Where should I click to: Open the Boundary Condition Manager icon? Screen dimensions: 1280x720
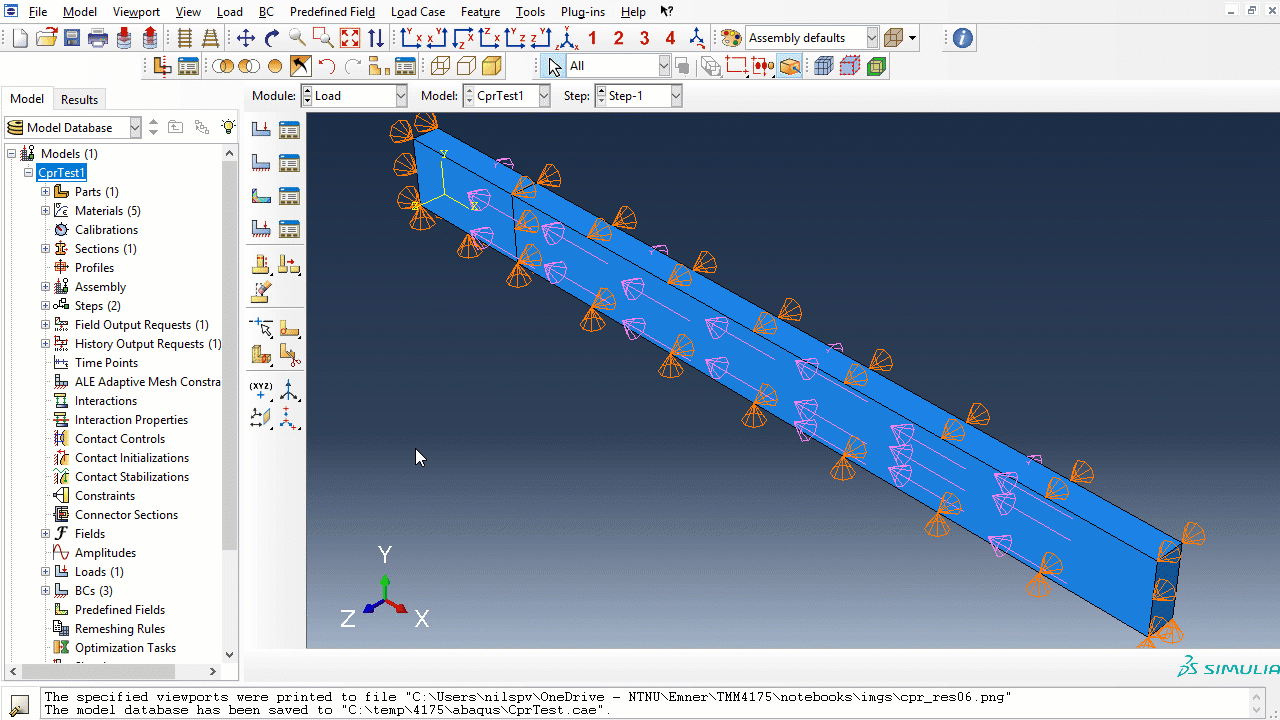(x=290, y=163)
